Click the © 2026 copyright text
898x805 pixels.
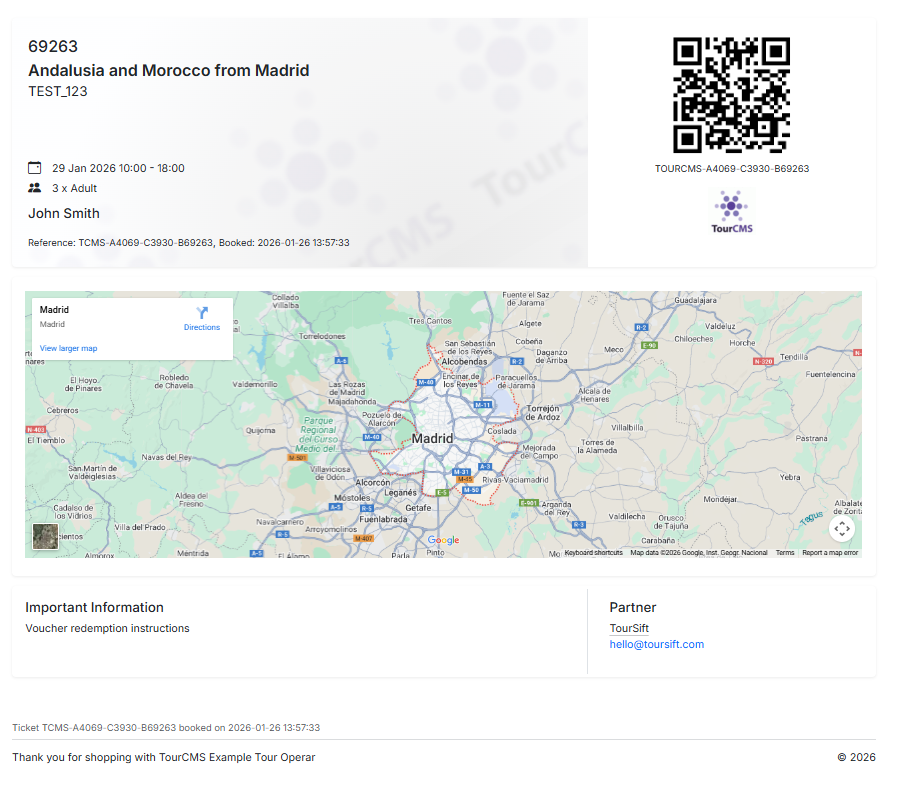coord(856,757)
